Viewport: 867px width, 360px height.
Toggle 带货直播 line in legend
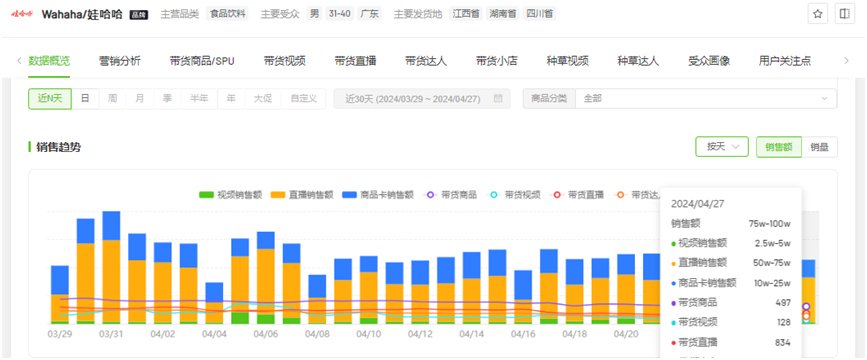click(x=577, y=195)
